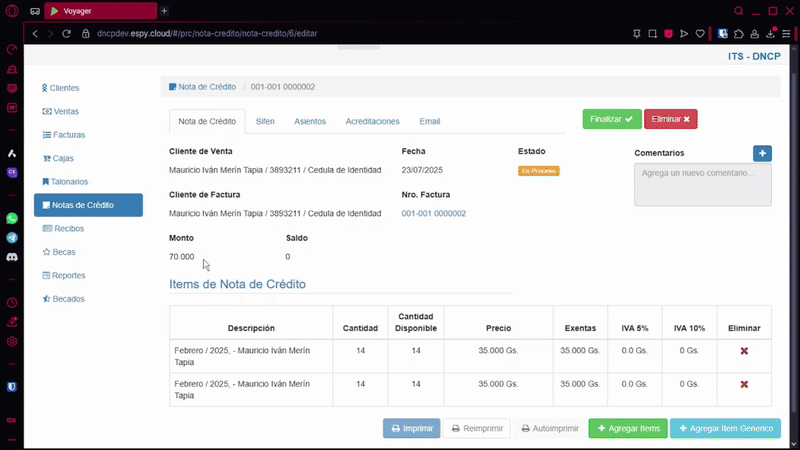Click the ITS - DNCP header title

click(x=754, y=56)
